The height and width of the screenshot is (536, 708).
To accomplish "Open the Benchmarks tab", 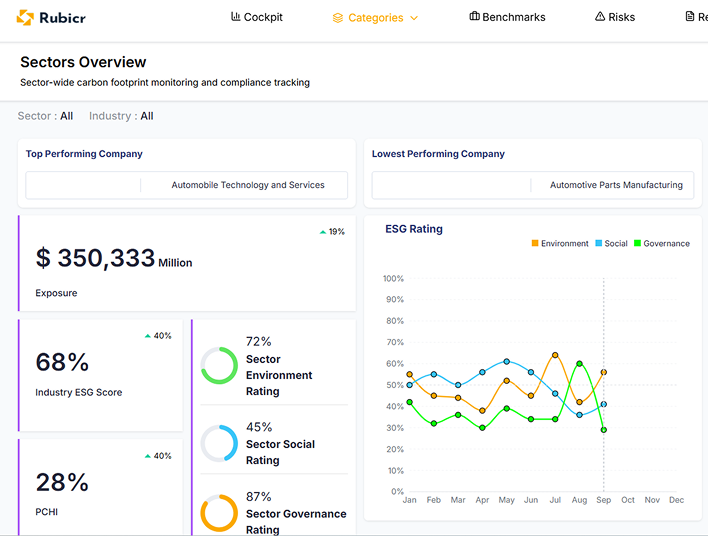I will point(513,17).
